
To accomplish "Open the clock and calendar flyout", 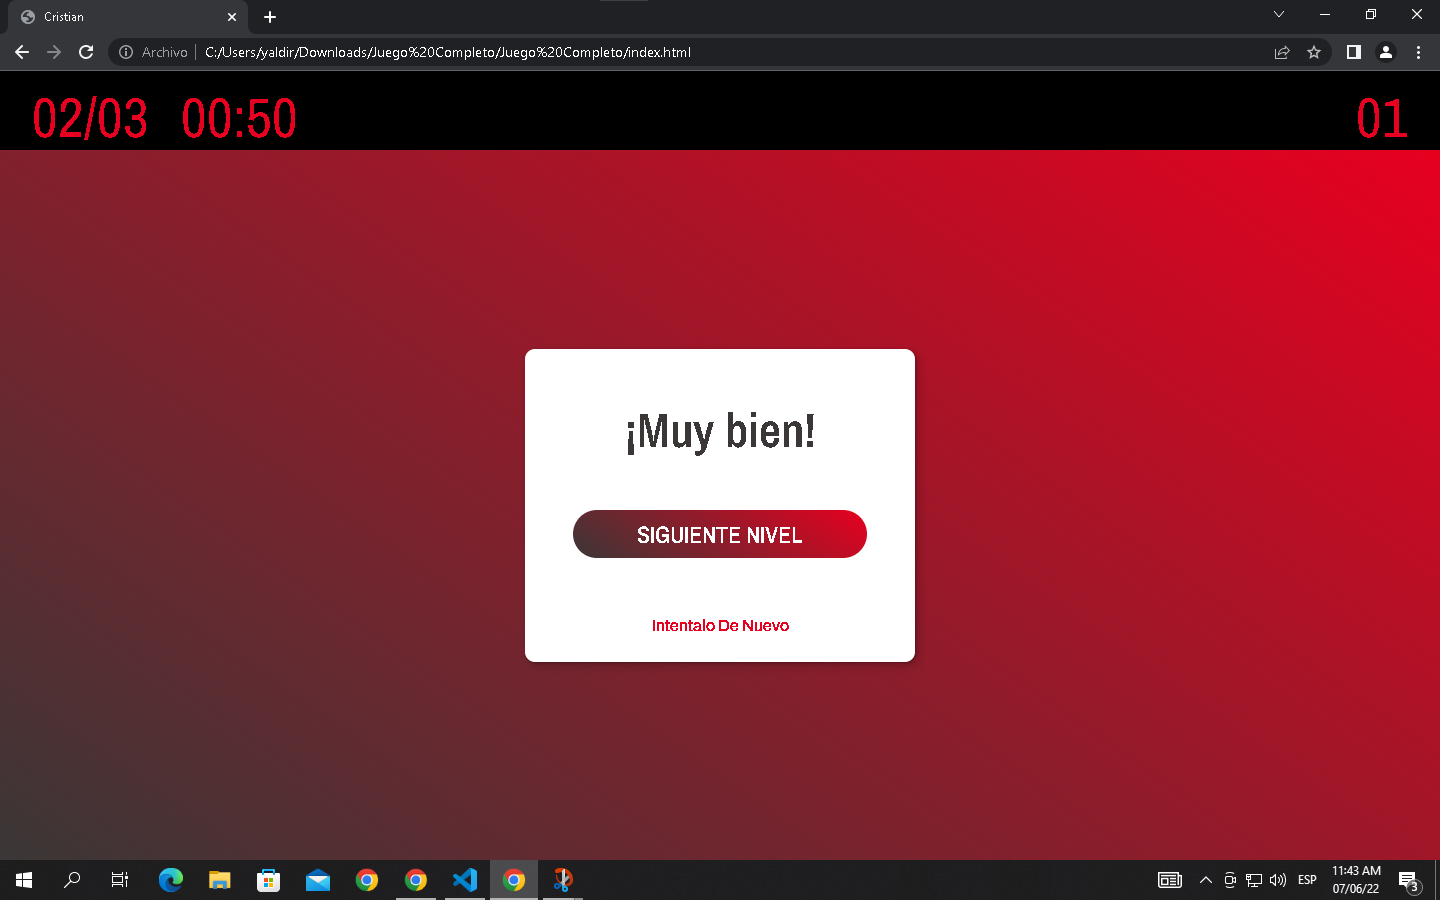I will [x=1356, y=880].
